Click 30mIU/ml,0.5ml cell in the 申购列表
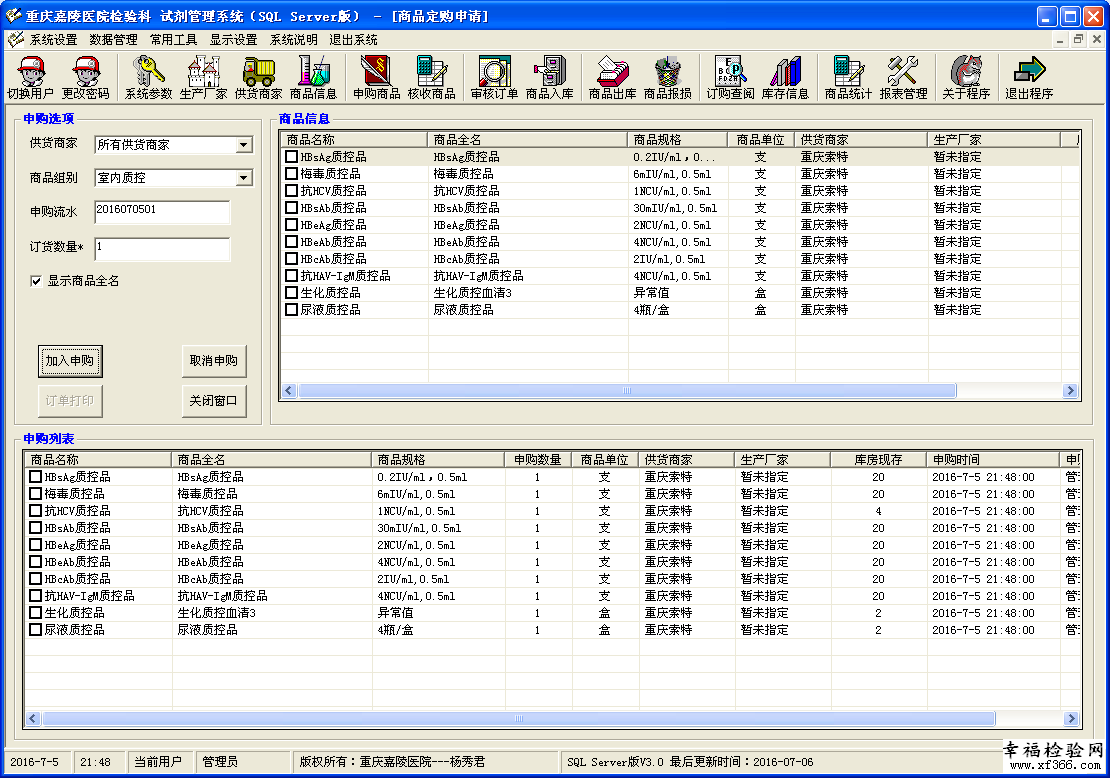 point(419,528)
